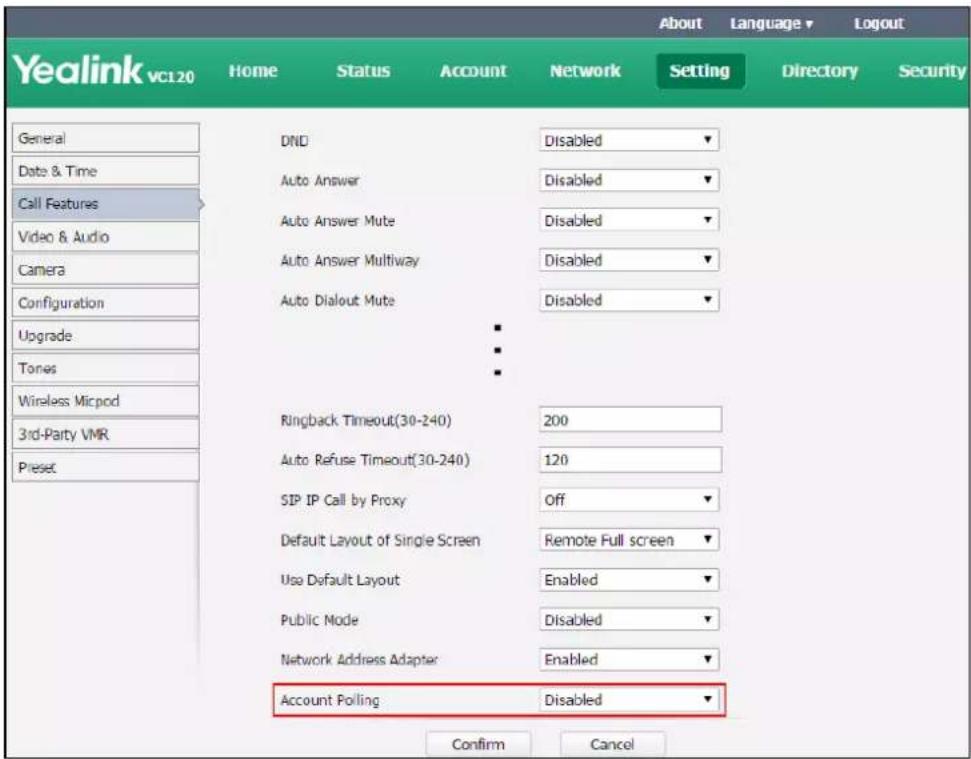Select General in the sidebar
The width and height of the screenshot is (971, 759).
(x=105, y=138)
